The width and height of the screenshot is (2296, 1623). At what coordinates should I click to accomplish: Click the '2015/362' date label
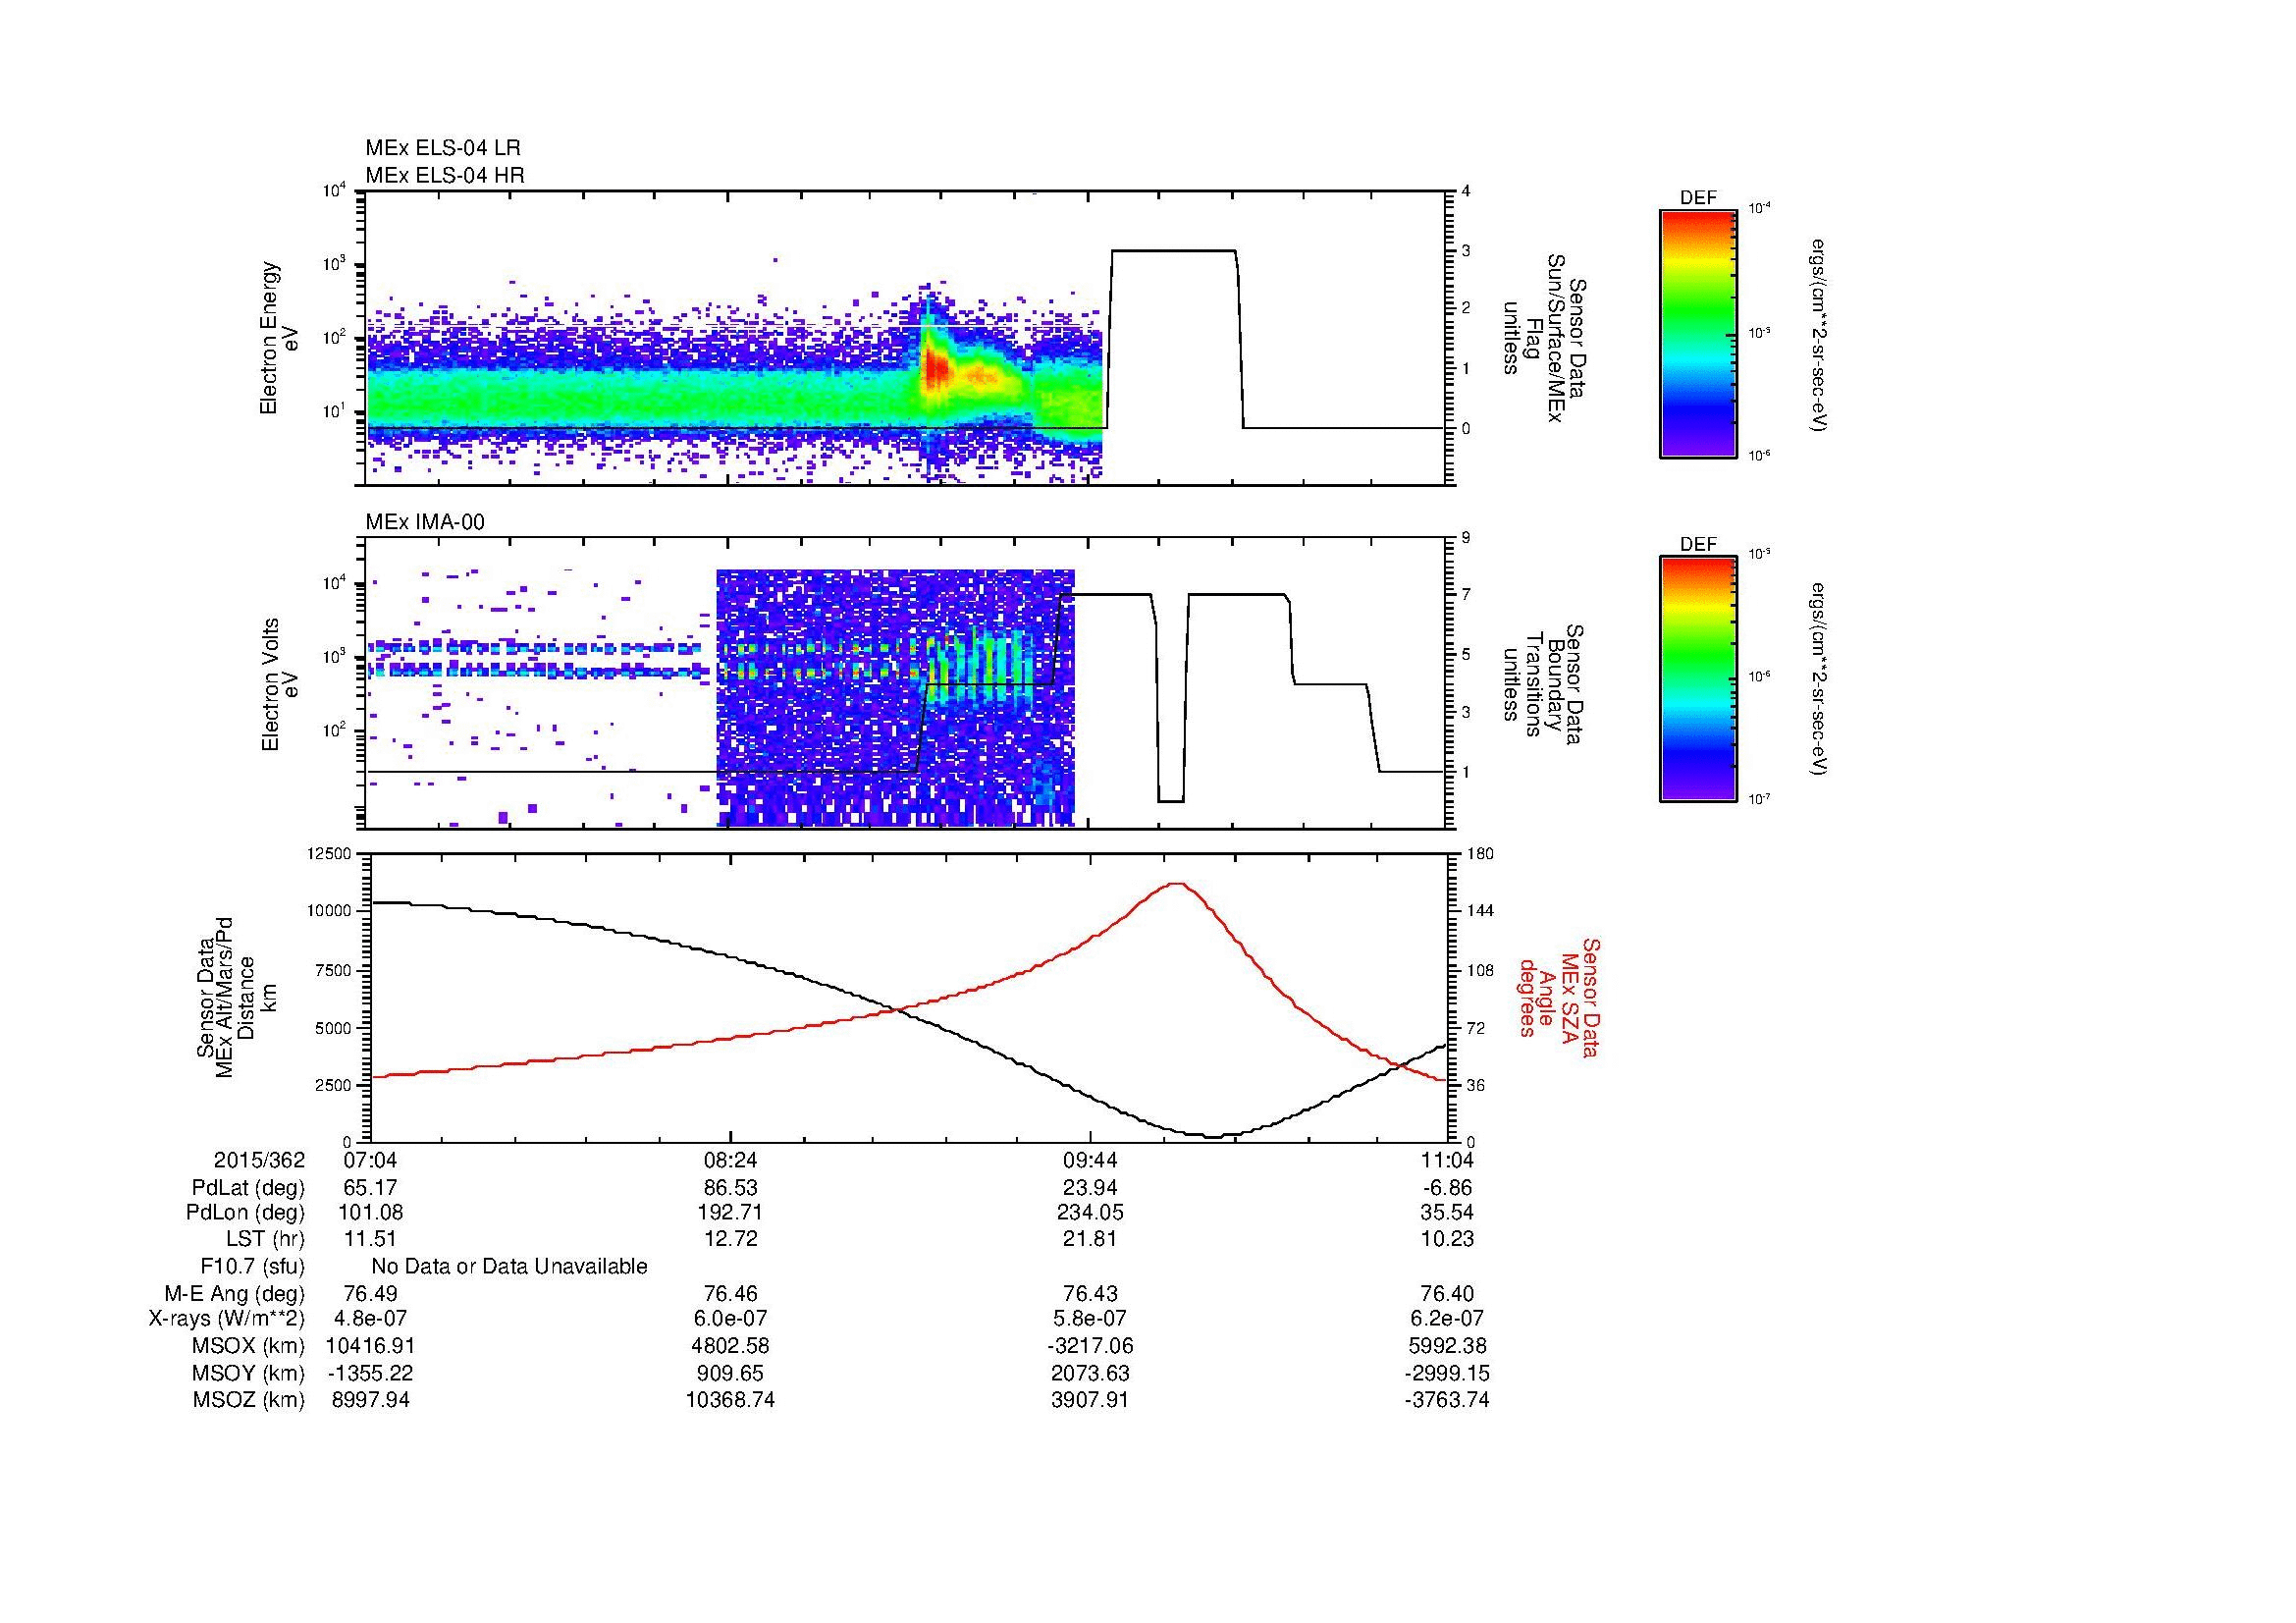click(x=259, y=1160)
